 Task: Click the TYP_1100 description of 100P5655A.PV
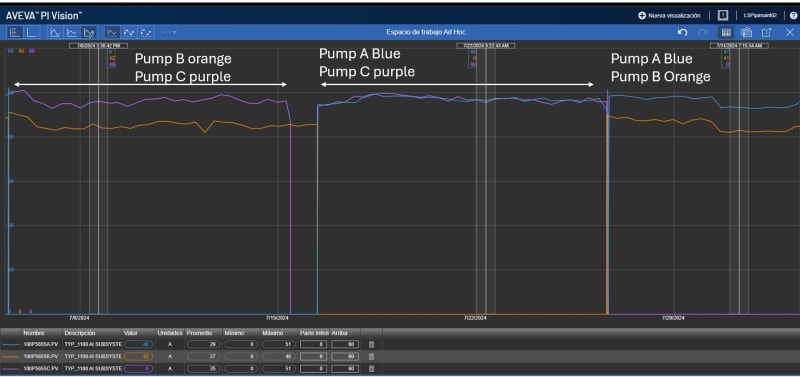(x=93, y=345)
